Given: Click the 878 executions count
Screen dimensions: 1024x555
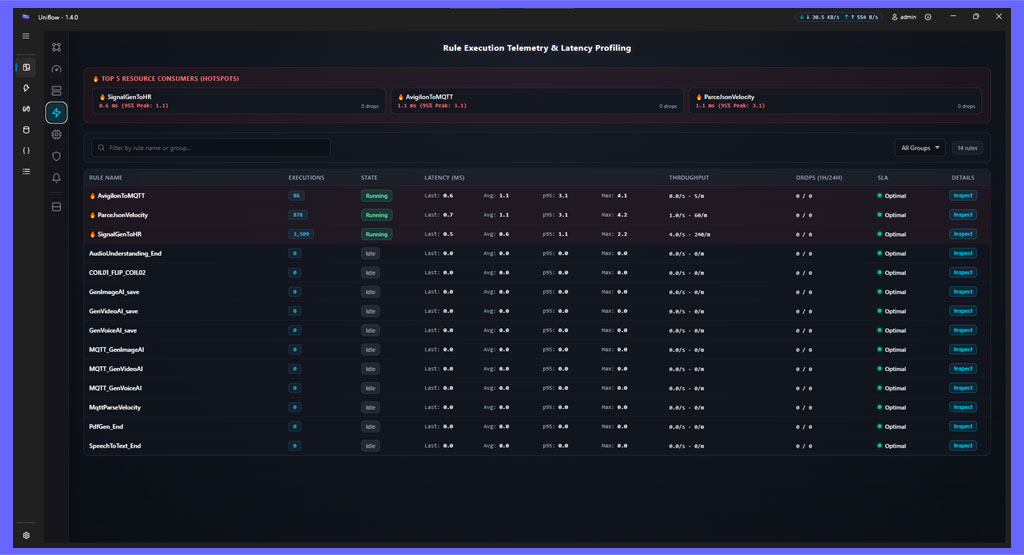Looking at the screenshot, I should (298, 215).
